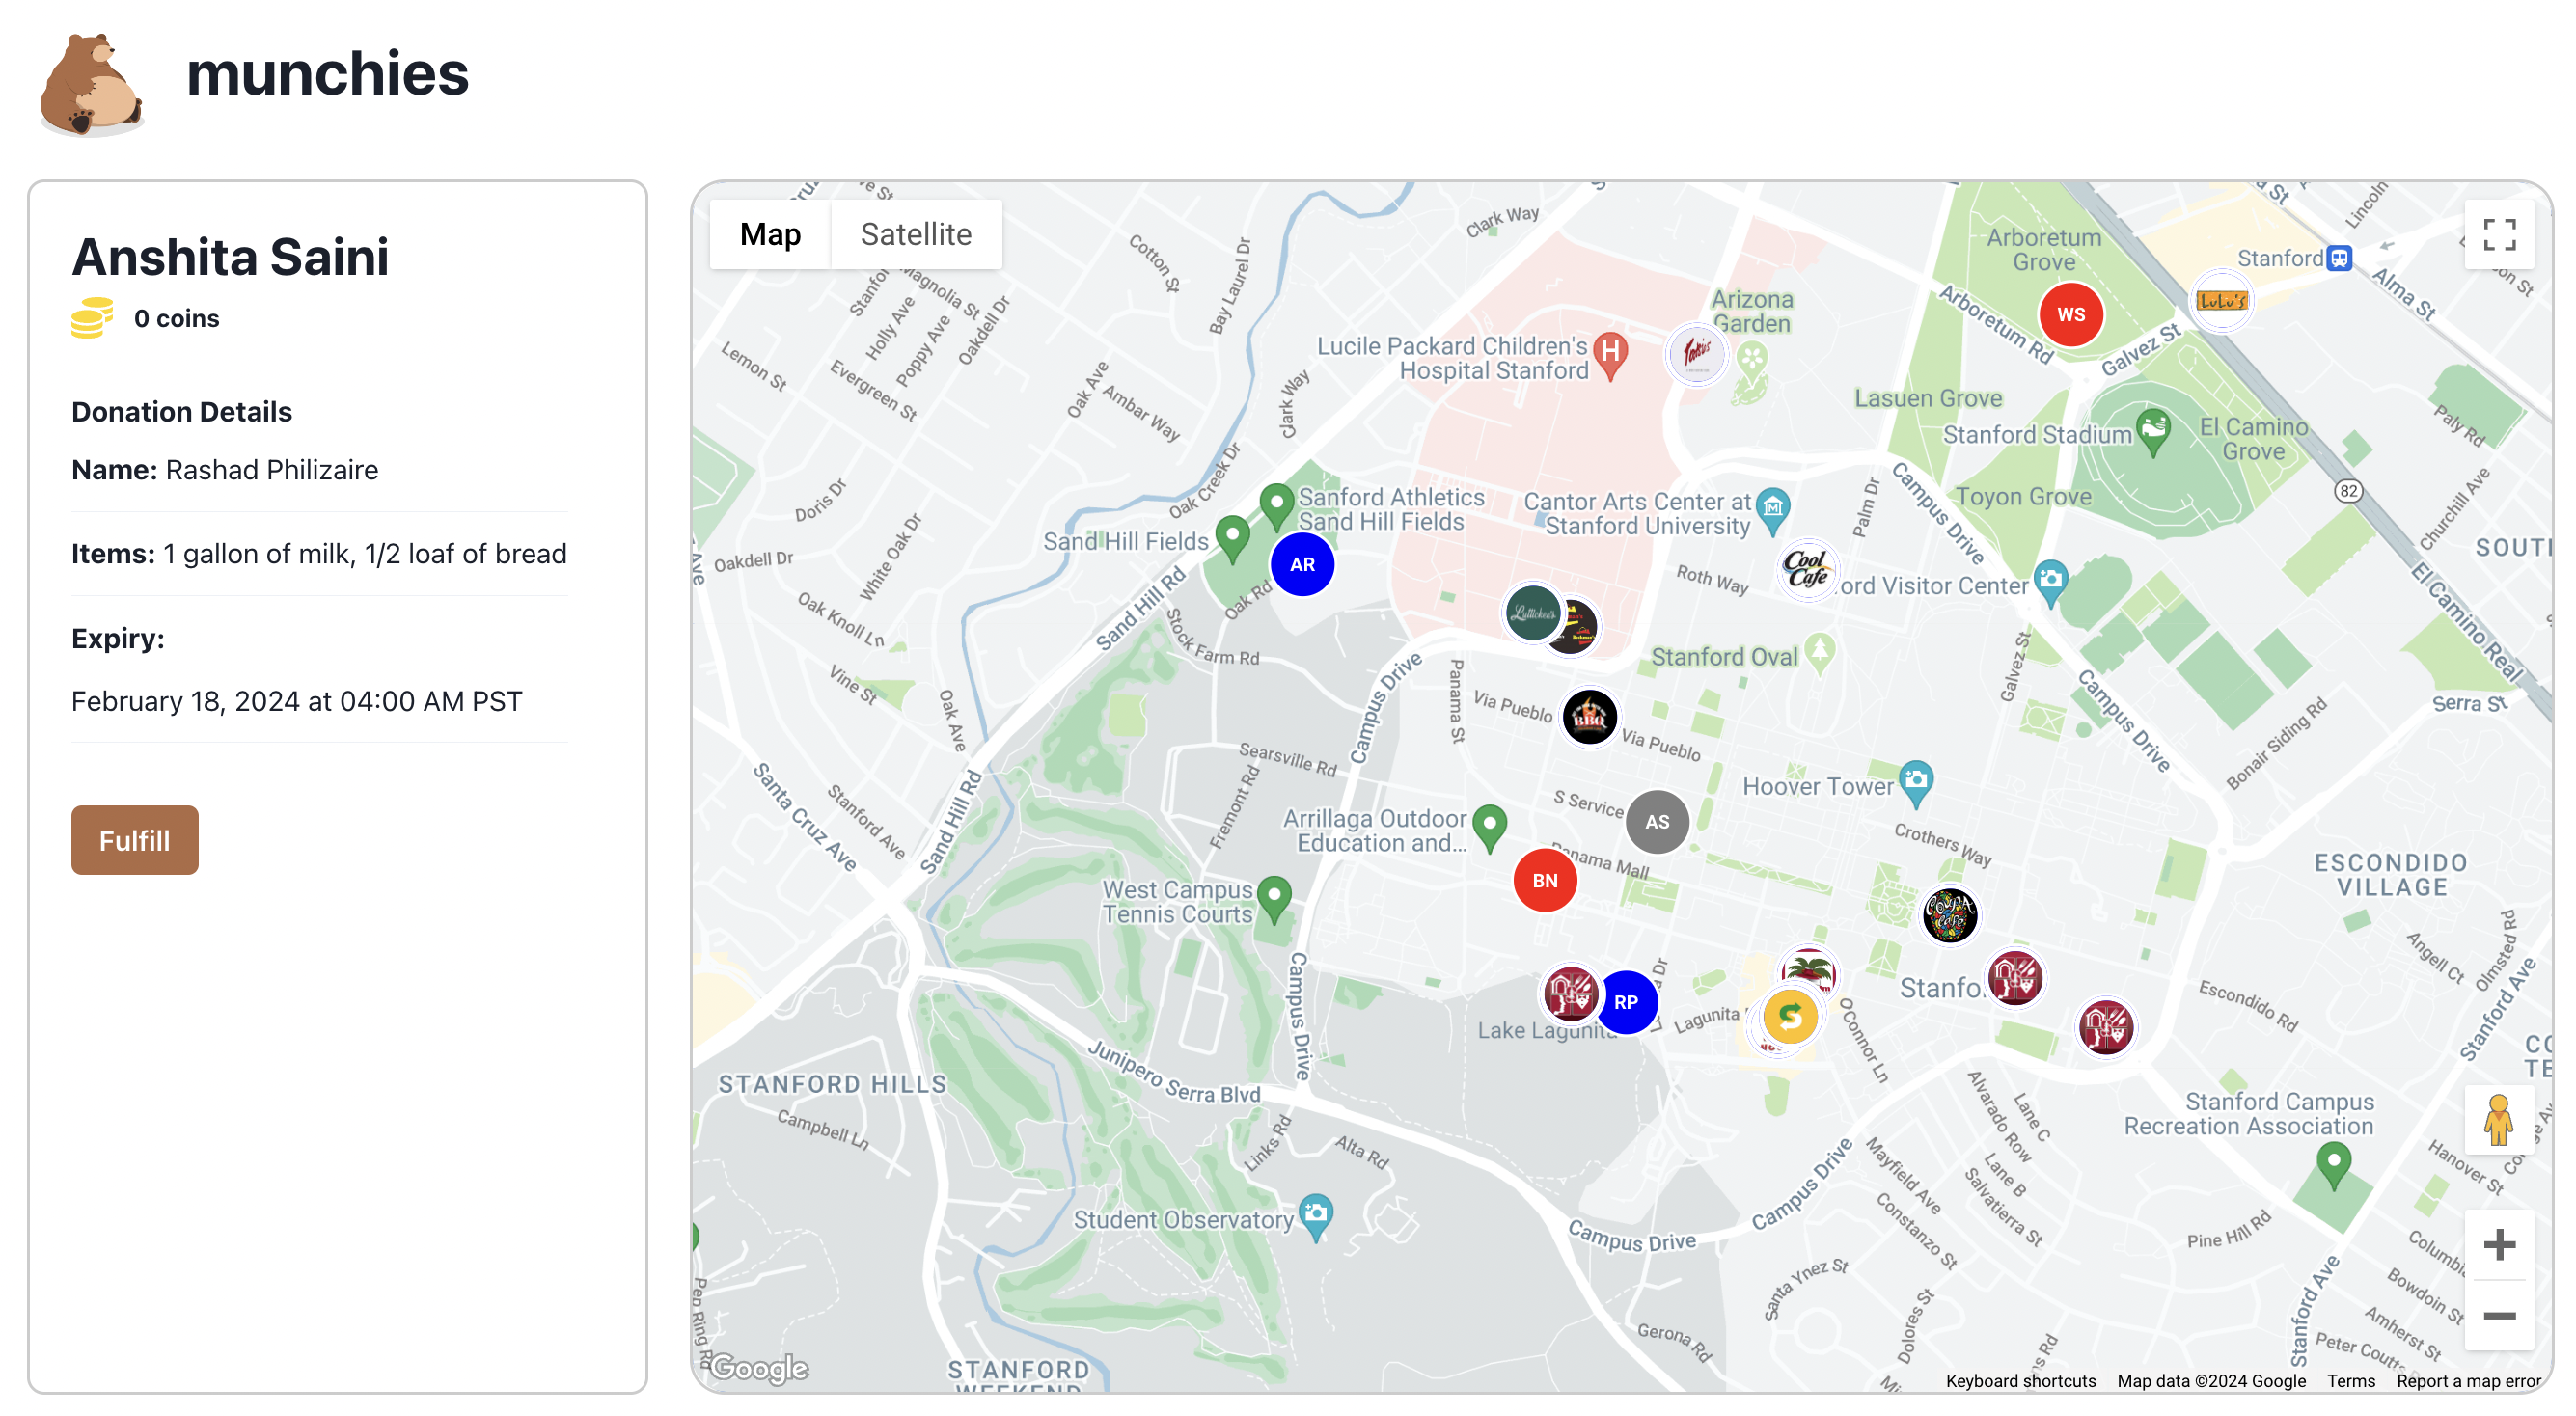The height and width of the screenshot is (1416, 2576).
Task: Click the blue AR map marker
Action: point(1301,564)
